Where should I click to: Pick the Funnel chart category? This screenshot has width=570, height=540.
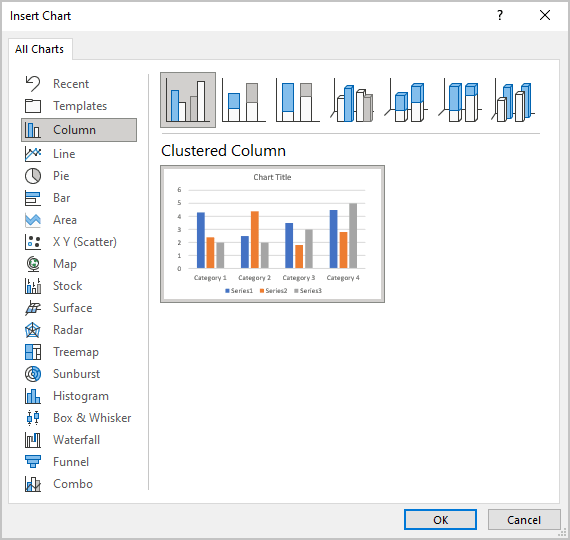pos(79,462)
